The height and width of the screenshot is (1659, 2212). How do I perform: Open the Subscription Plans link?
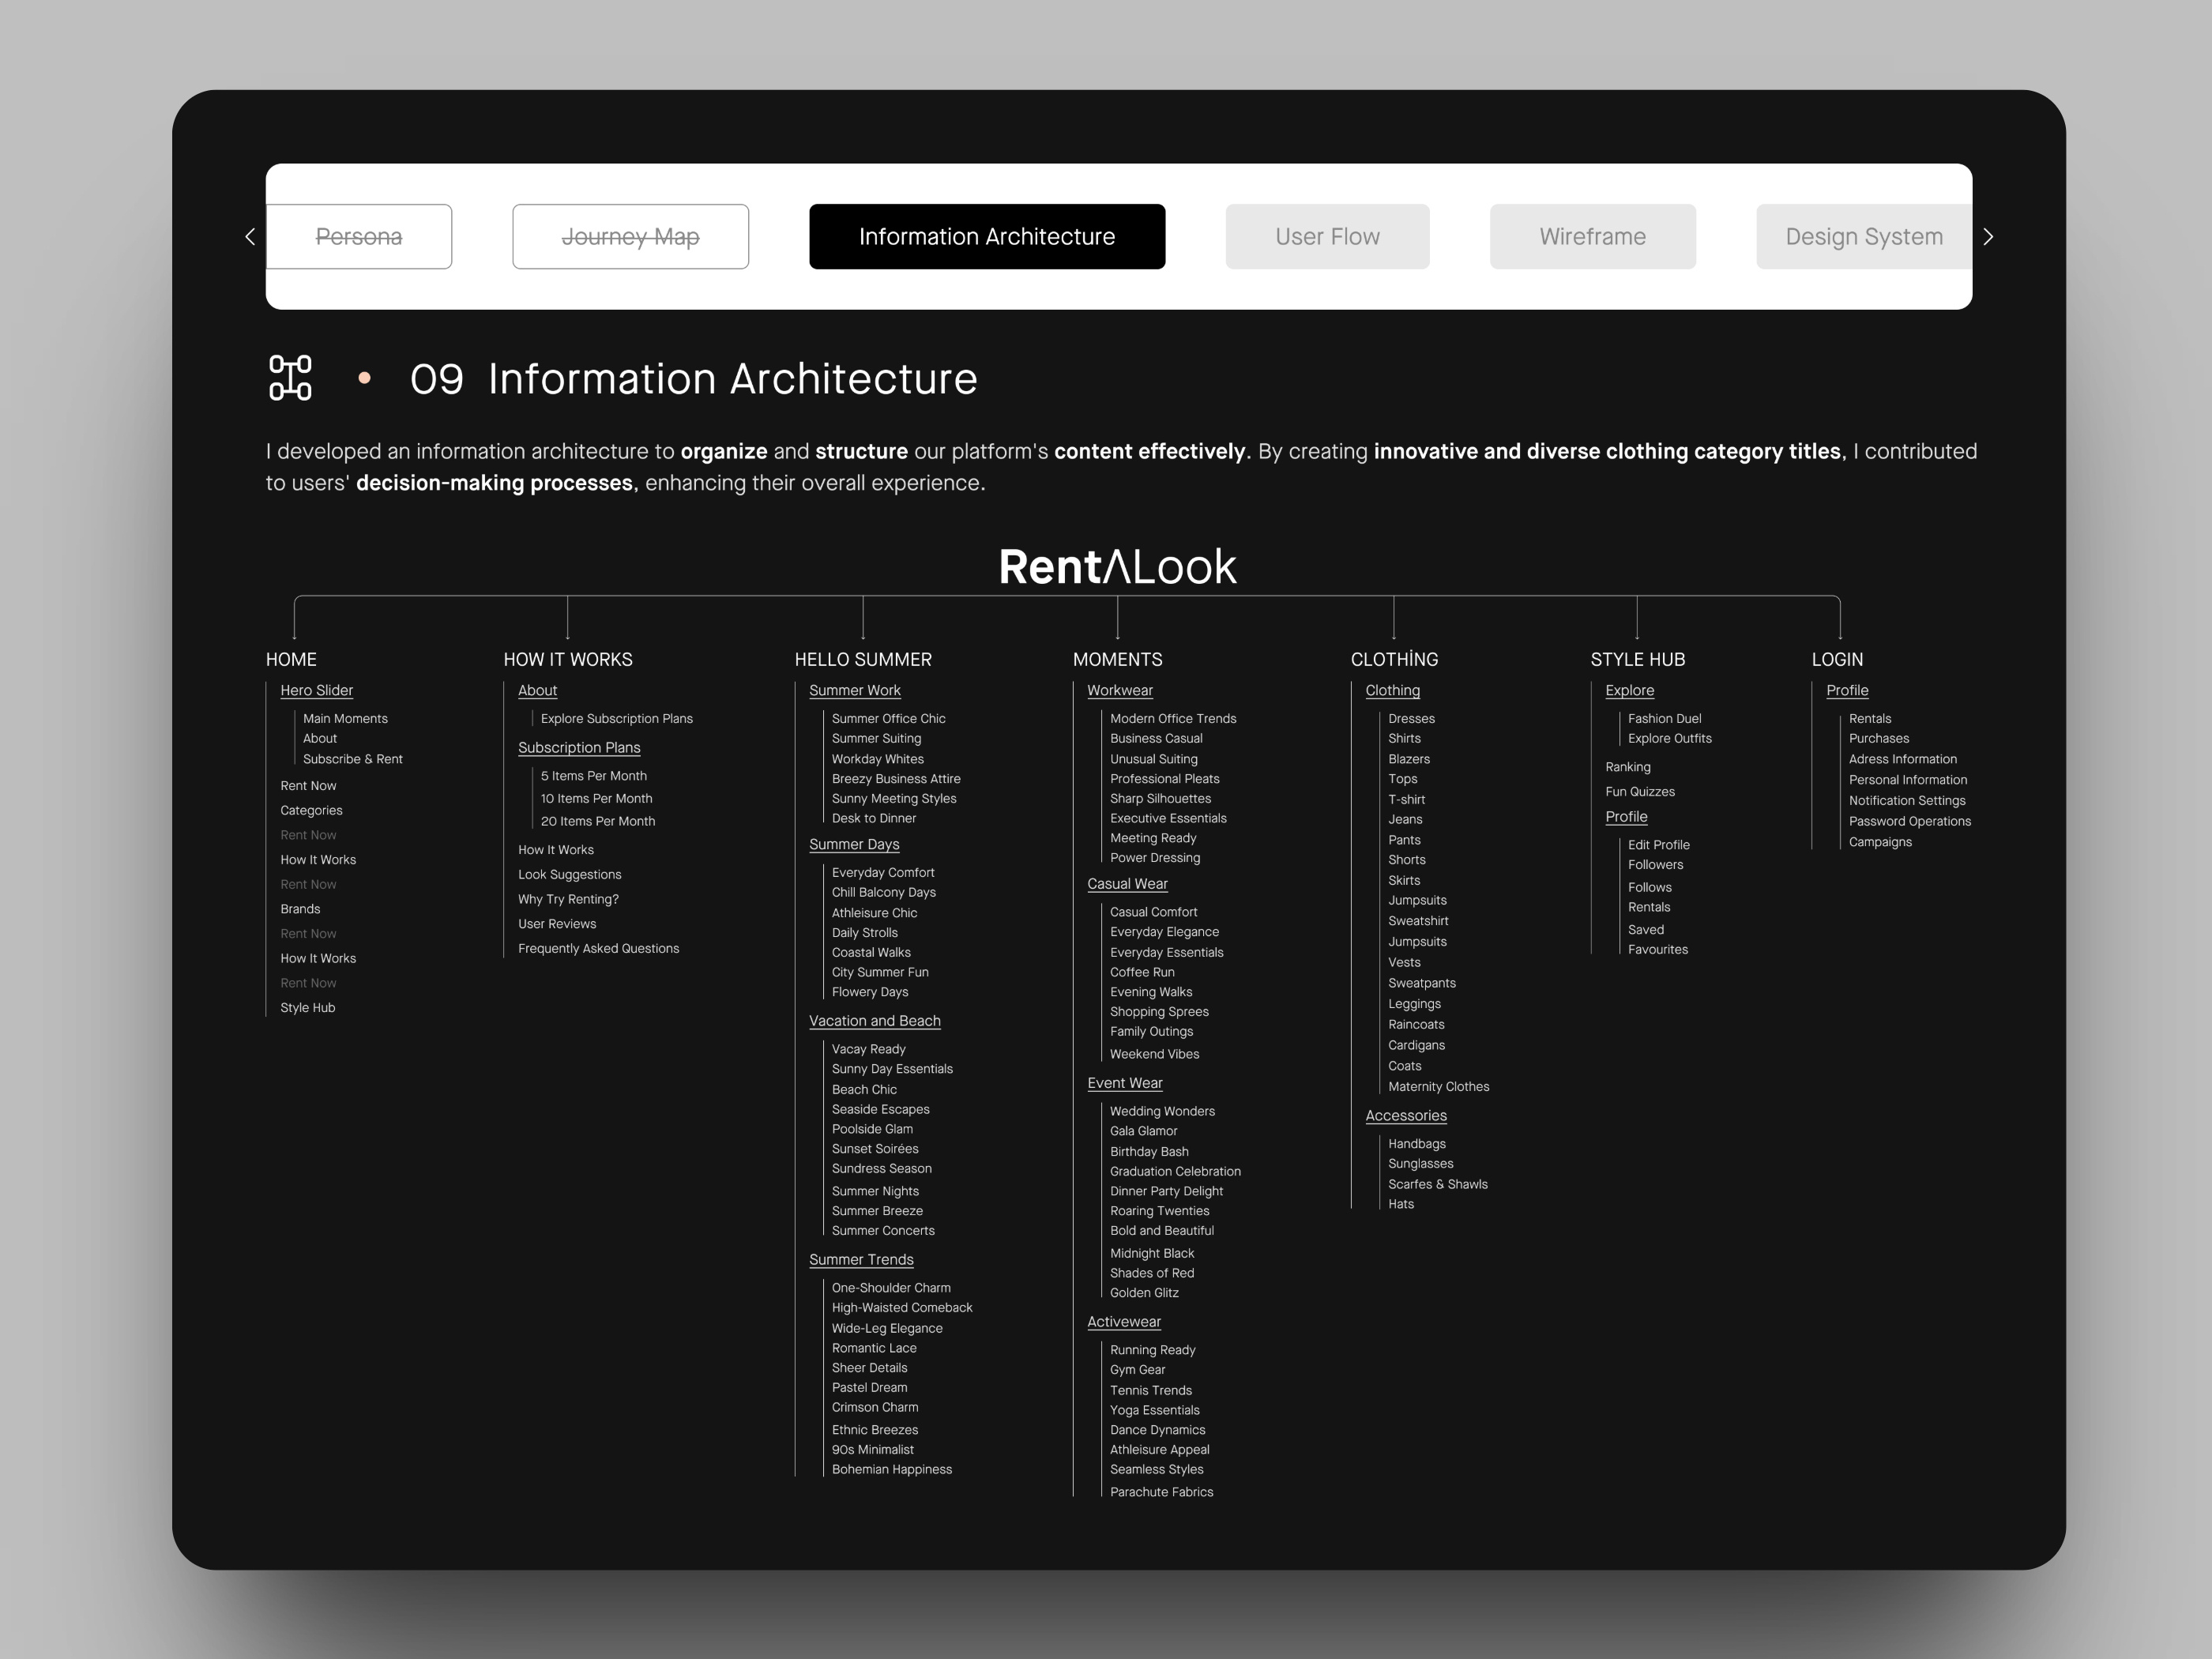[579, 748]
